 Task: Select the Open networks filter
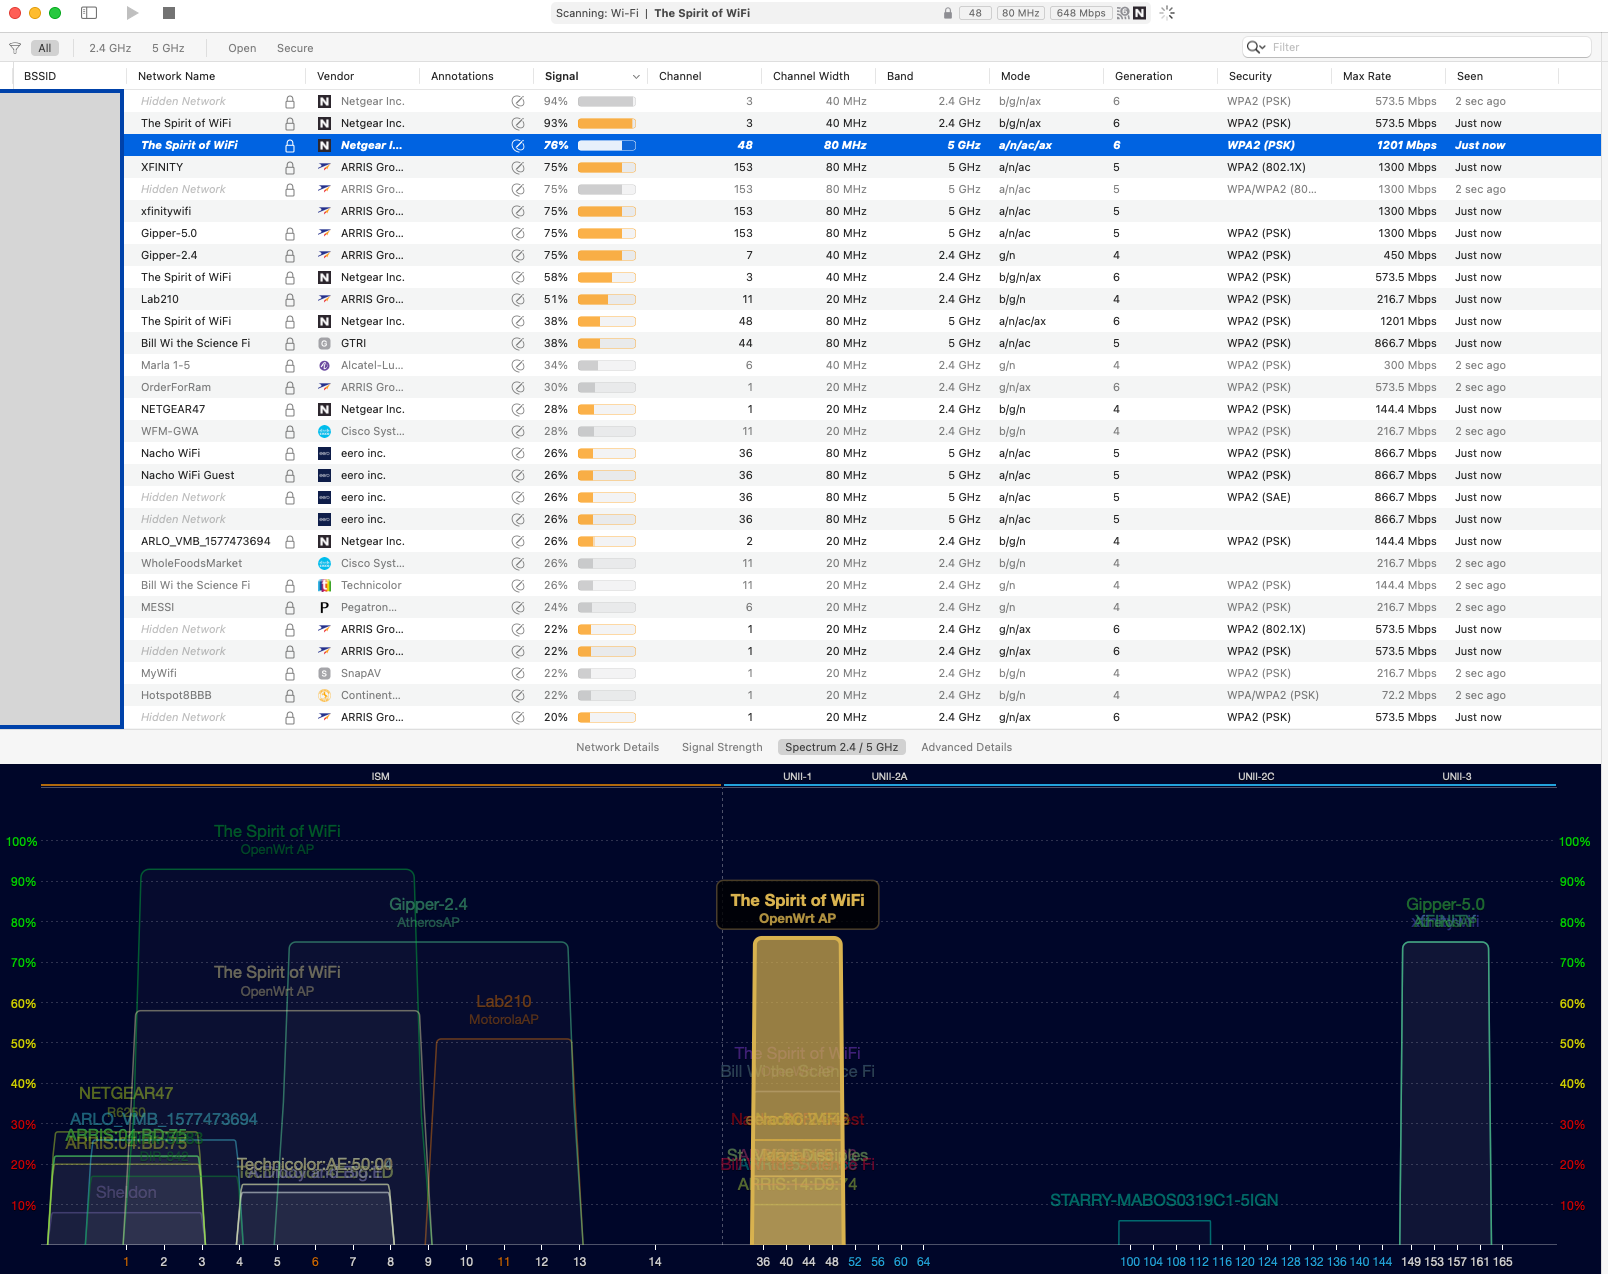click(242, 48)
